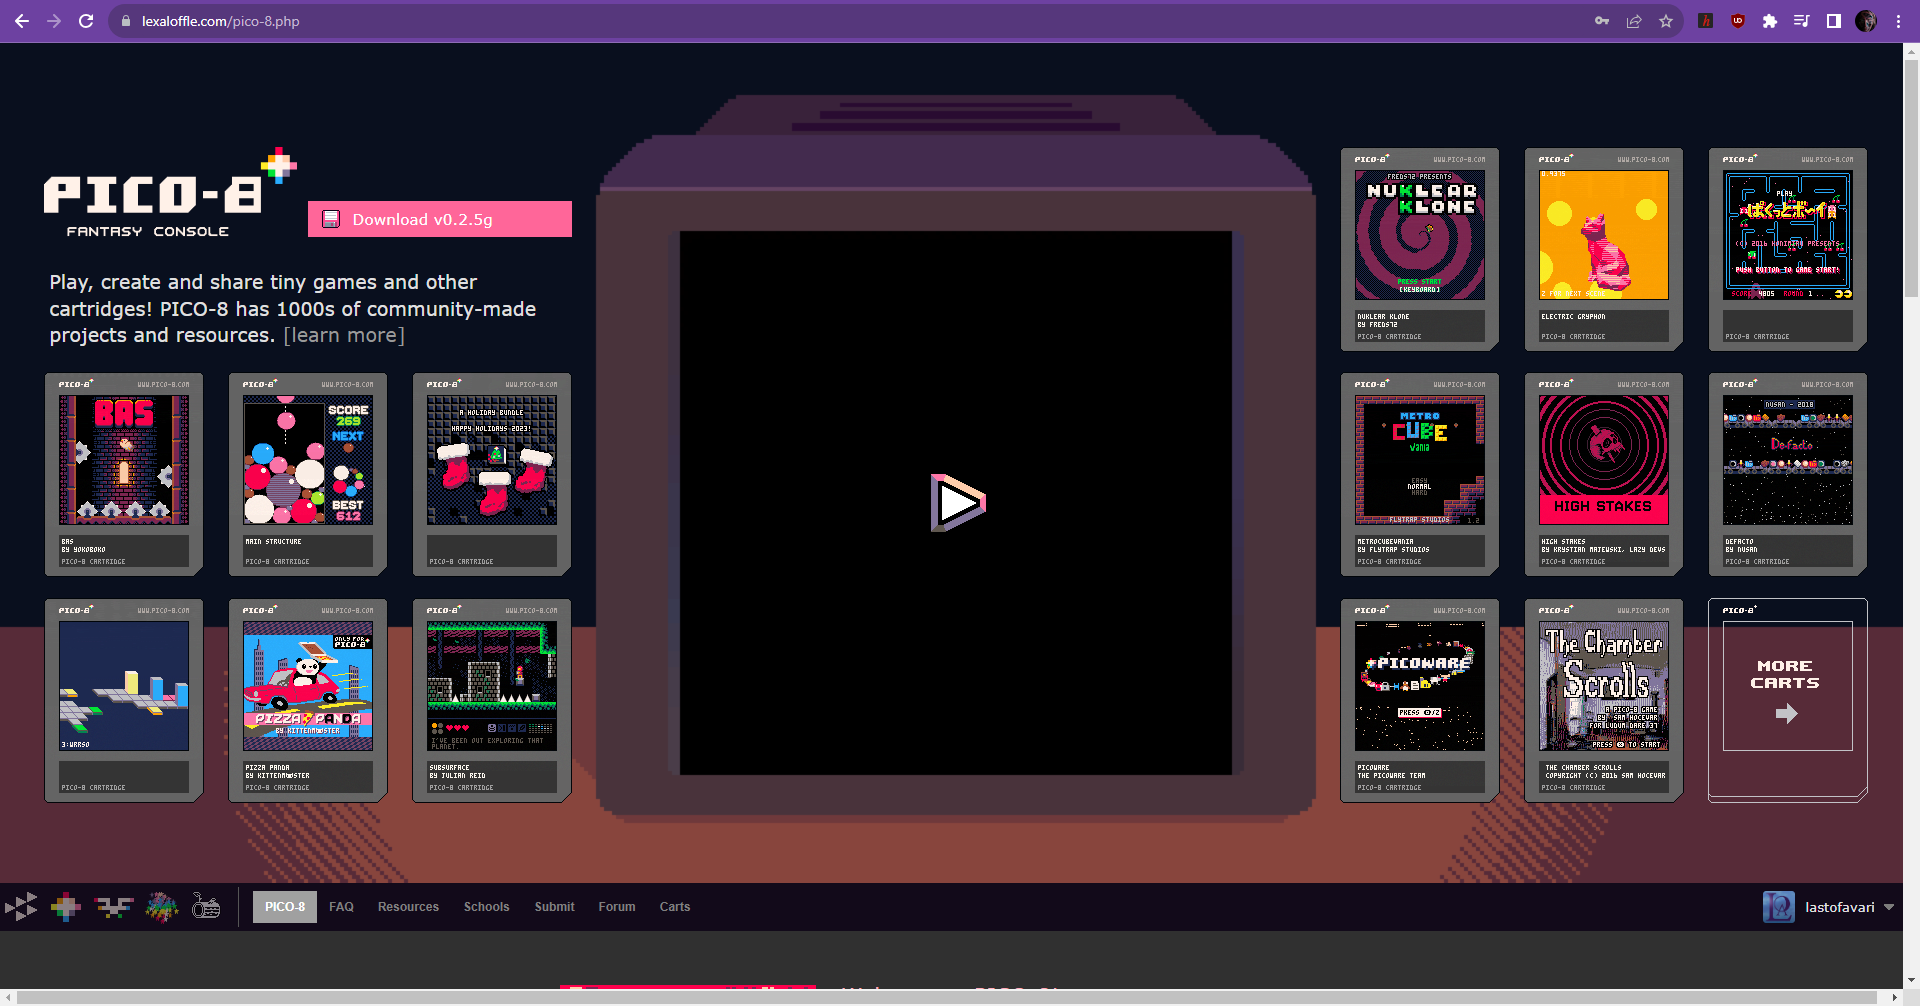This screenshot has width=1920, height=1006.
Task: Open the BAS cartridge thumbnail
Action: pos(124,475)
